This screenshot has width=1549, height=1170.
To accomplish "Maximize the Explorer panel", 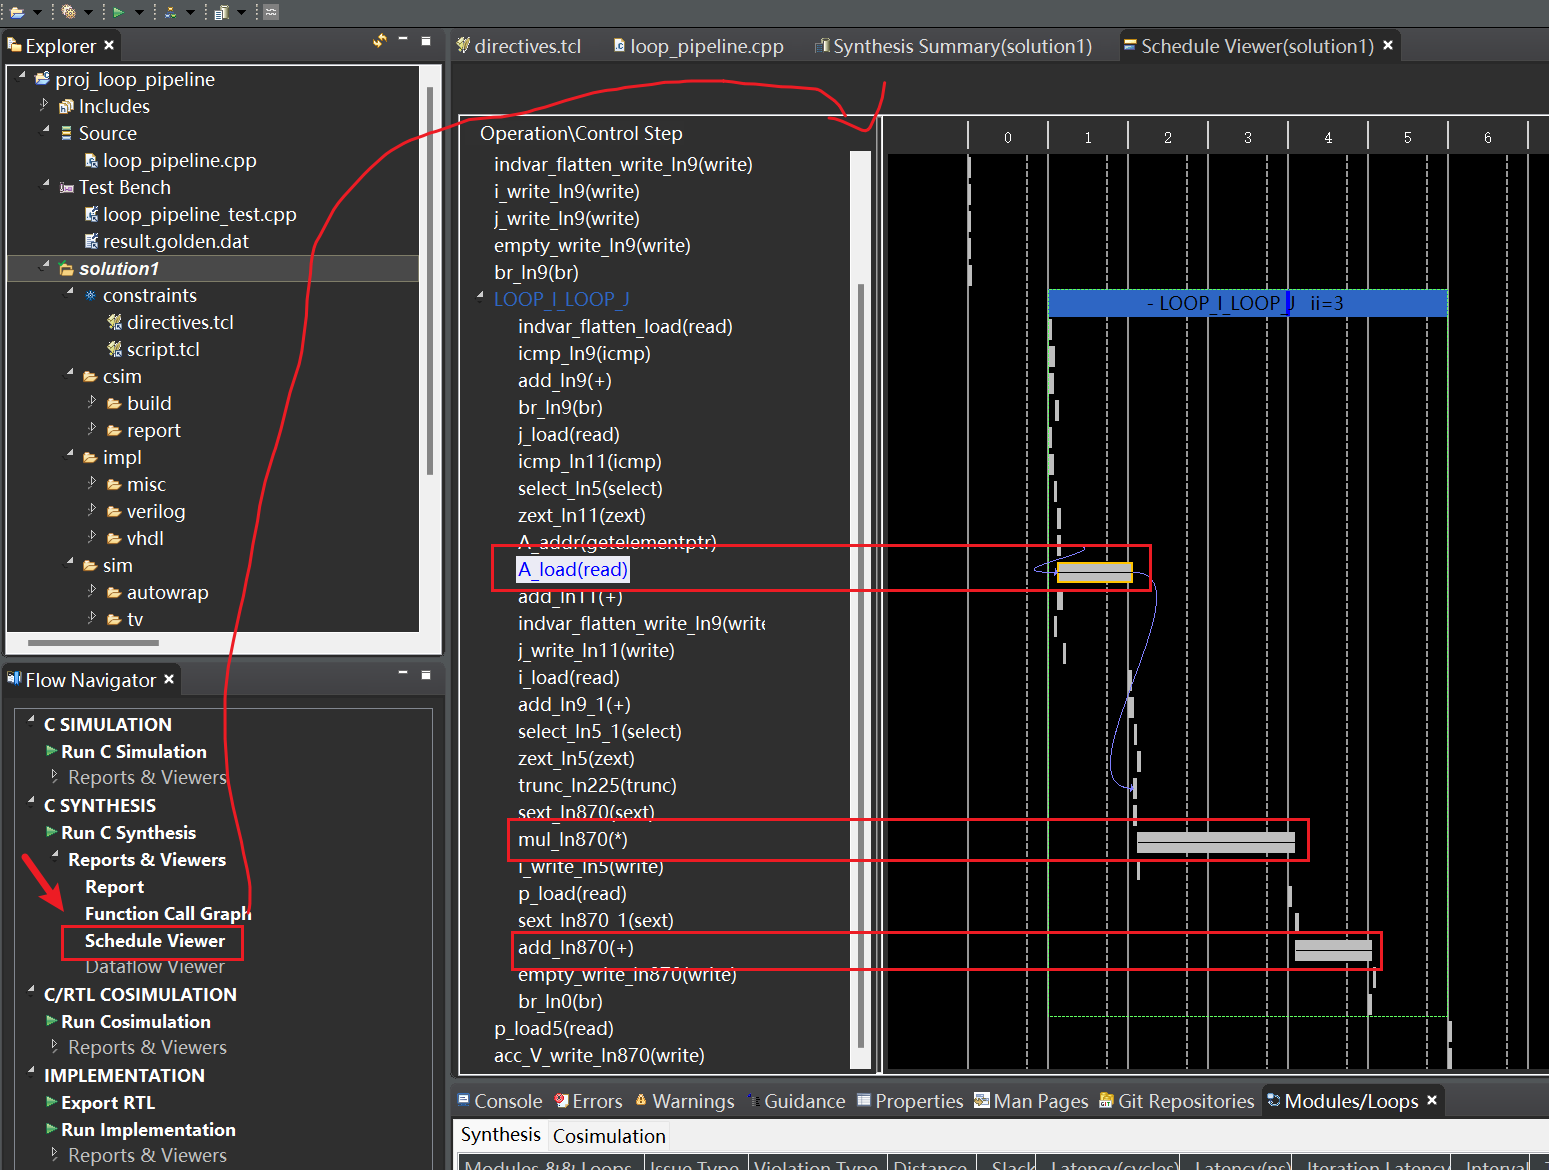I will point(426,41).
